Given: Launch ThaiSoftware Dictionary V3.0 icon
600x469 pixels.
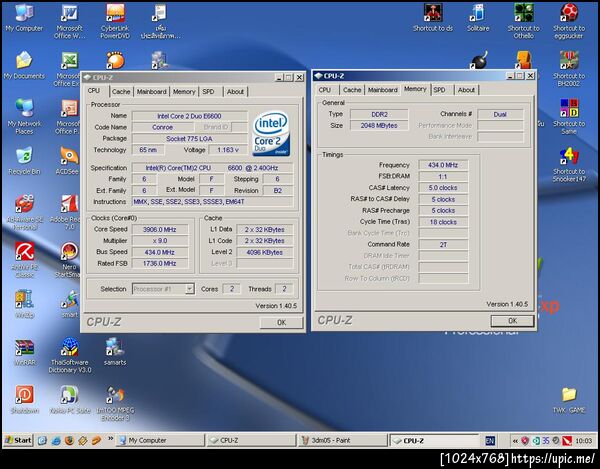Looking at the screenshot, I should point(70,348).
